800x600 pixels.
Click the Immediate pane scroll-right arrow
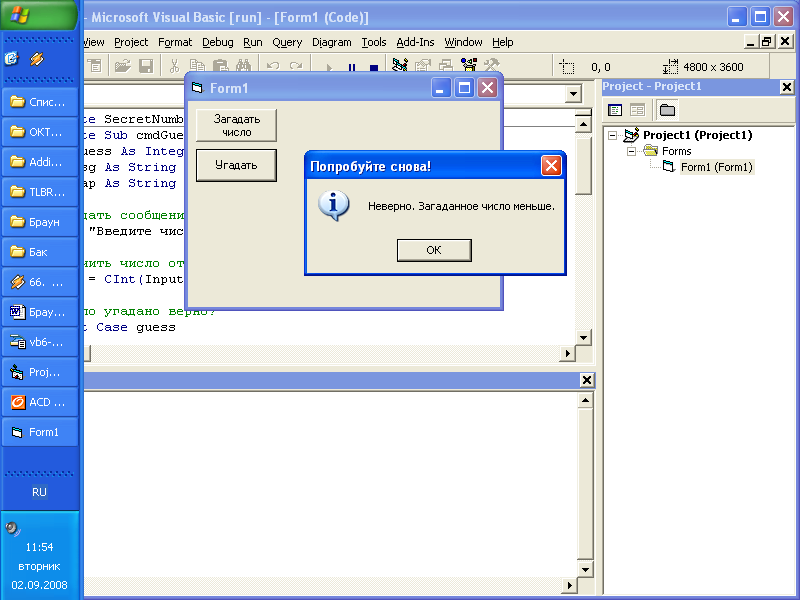569,585
